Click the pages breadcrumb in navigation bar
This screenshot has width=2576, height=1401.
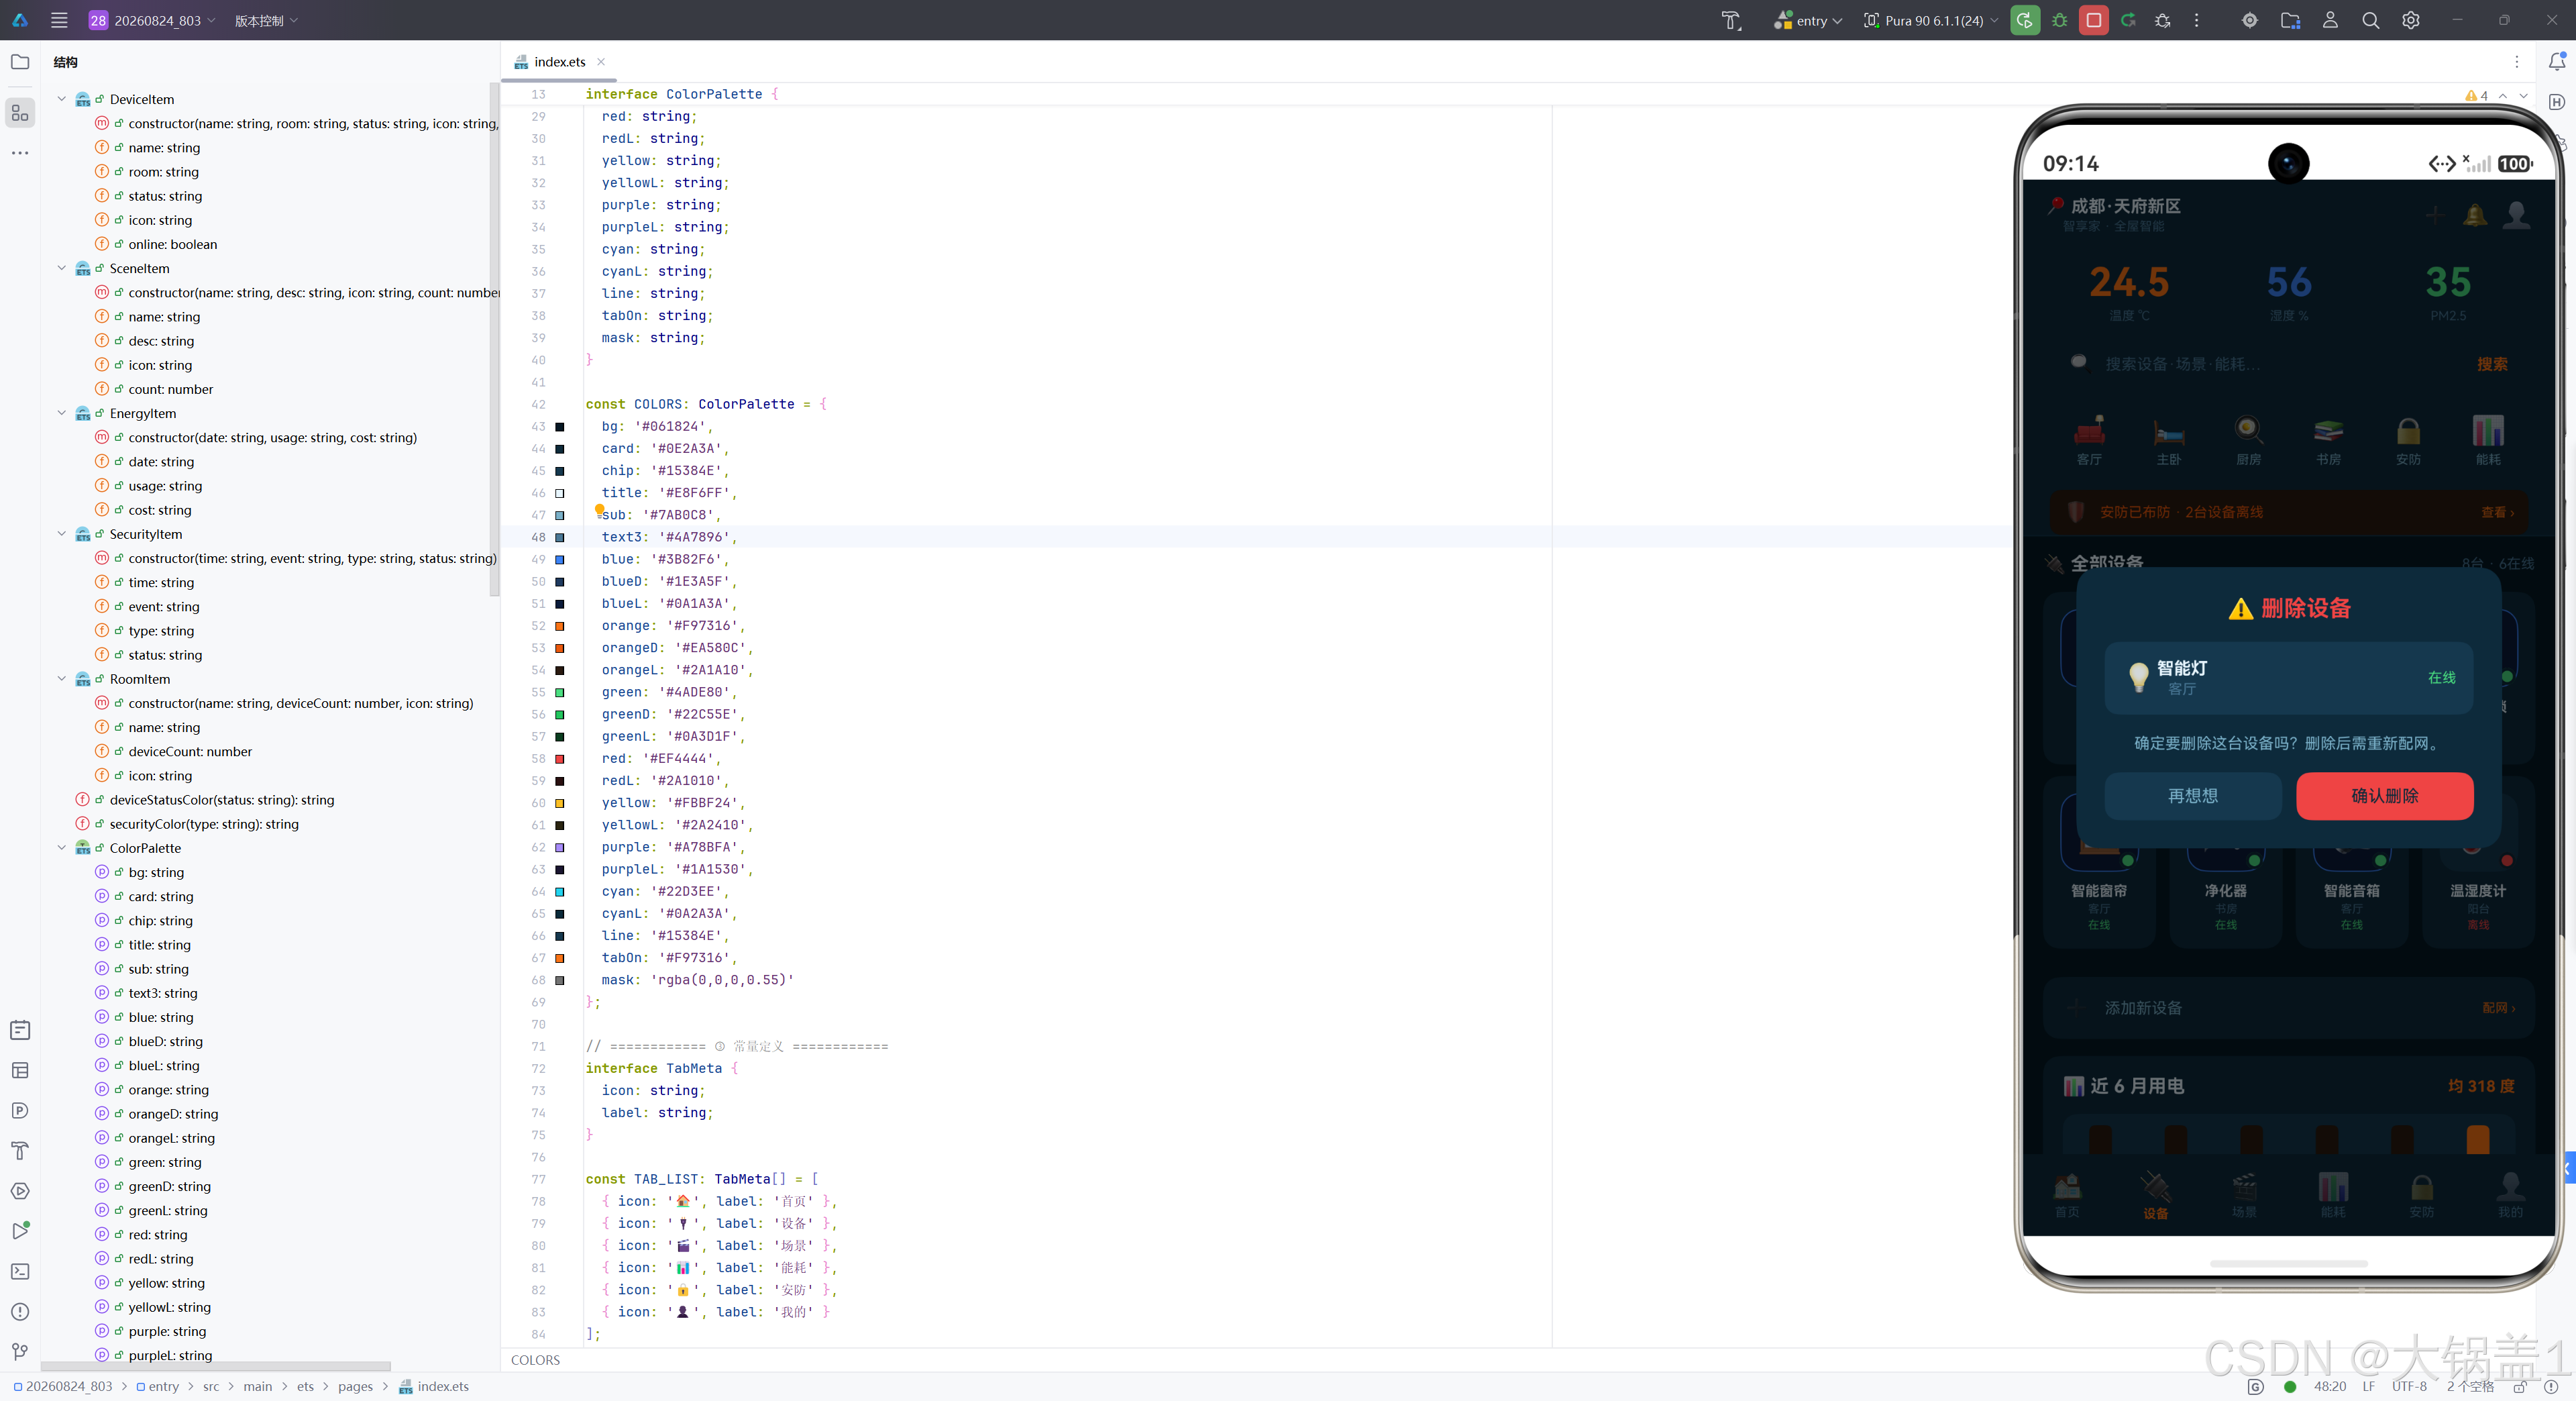[355, 1386]
